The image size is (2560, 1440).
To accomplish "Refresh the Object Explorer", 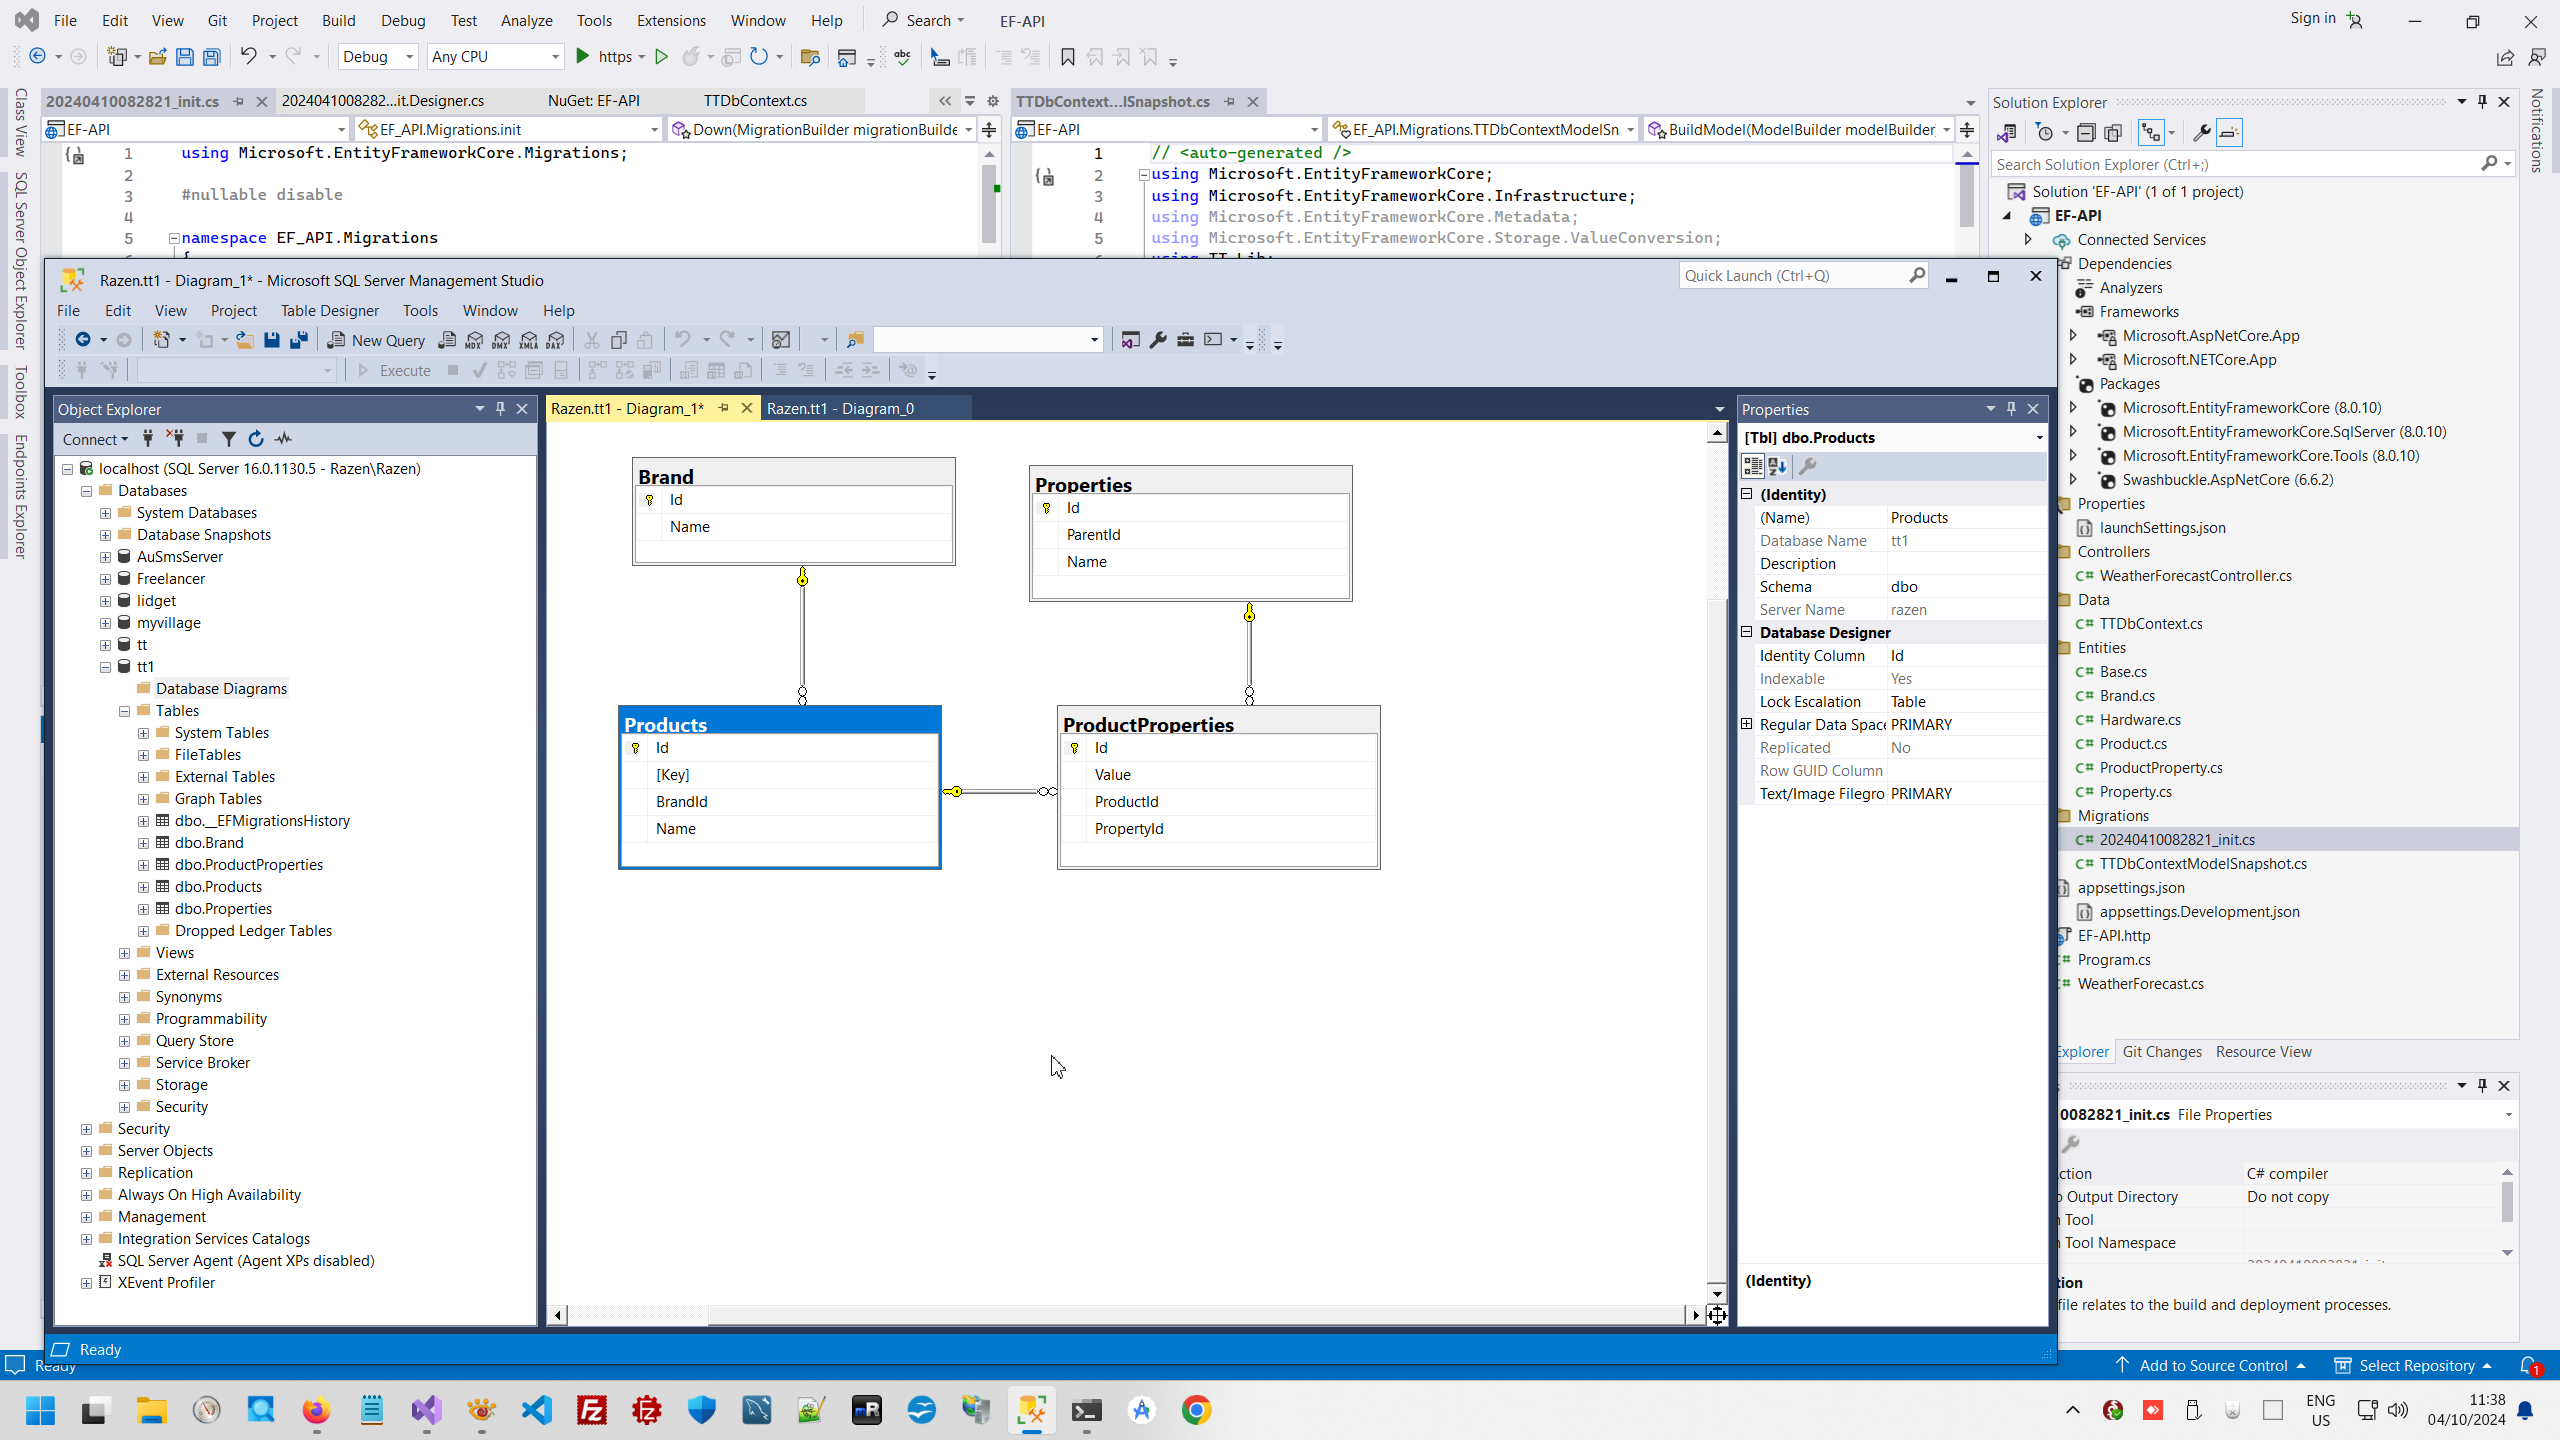I will tap(256, 439).
